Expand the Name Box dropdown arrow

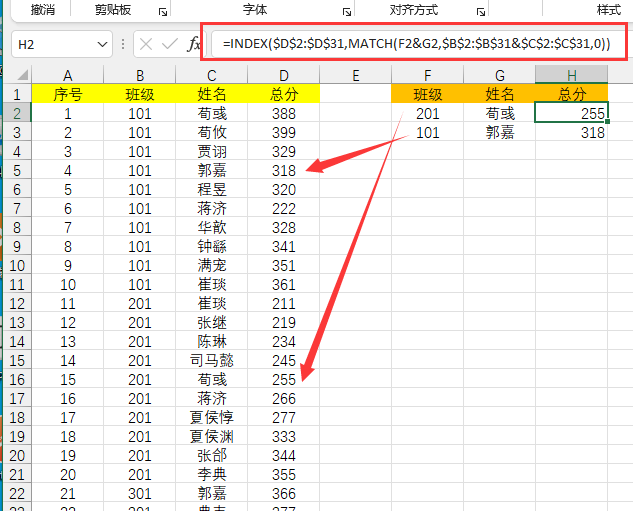(x=102, y=44)
